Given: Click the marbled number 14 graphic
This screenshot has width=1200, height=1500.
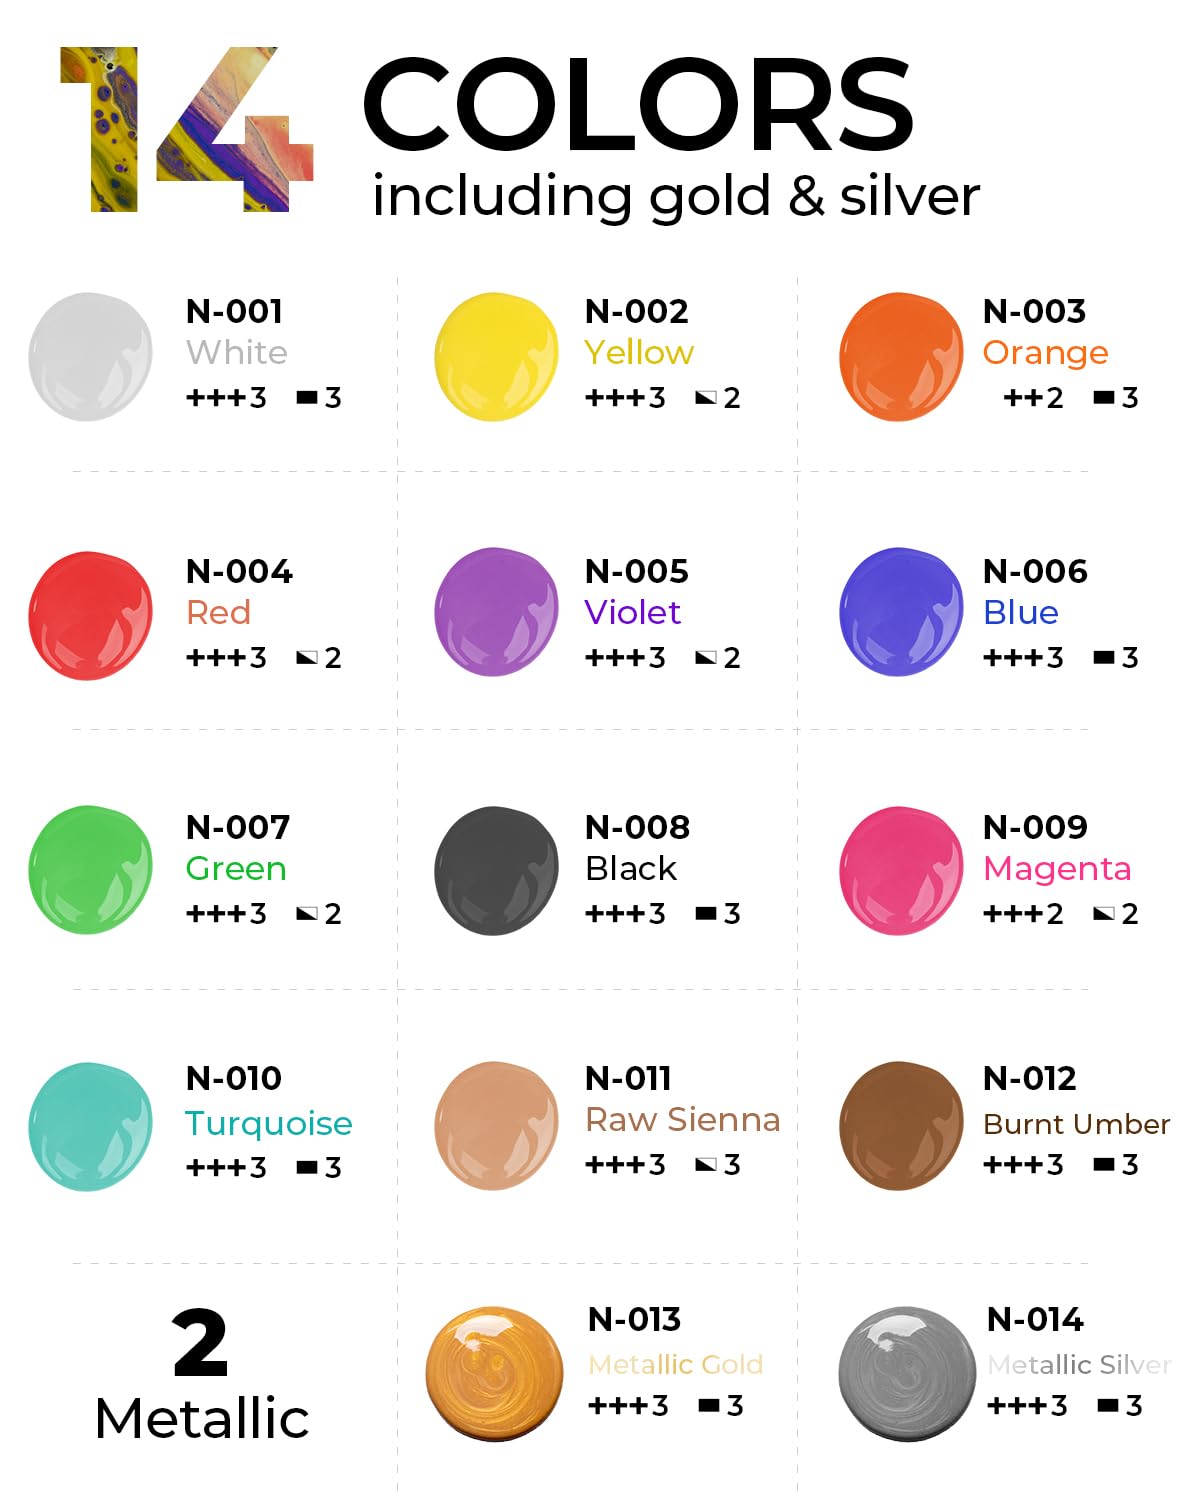Looking at the screenshot, I should pos(188,130).
